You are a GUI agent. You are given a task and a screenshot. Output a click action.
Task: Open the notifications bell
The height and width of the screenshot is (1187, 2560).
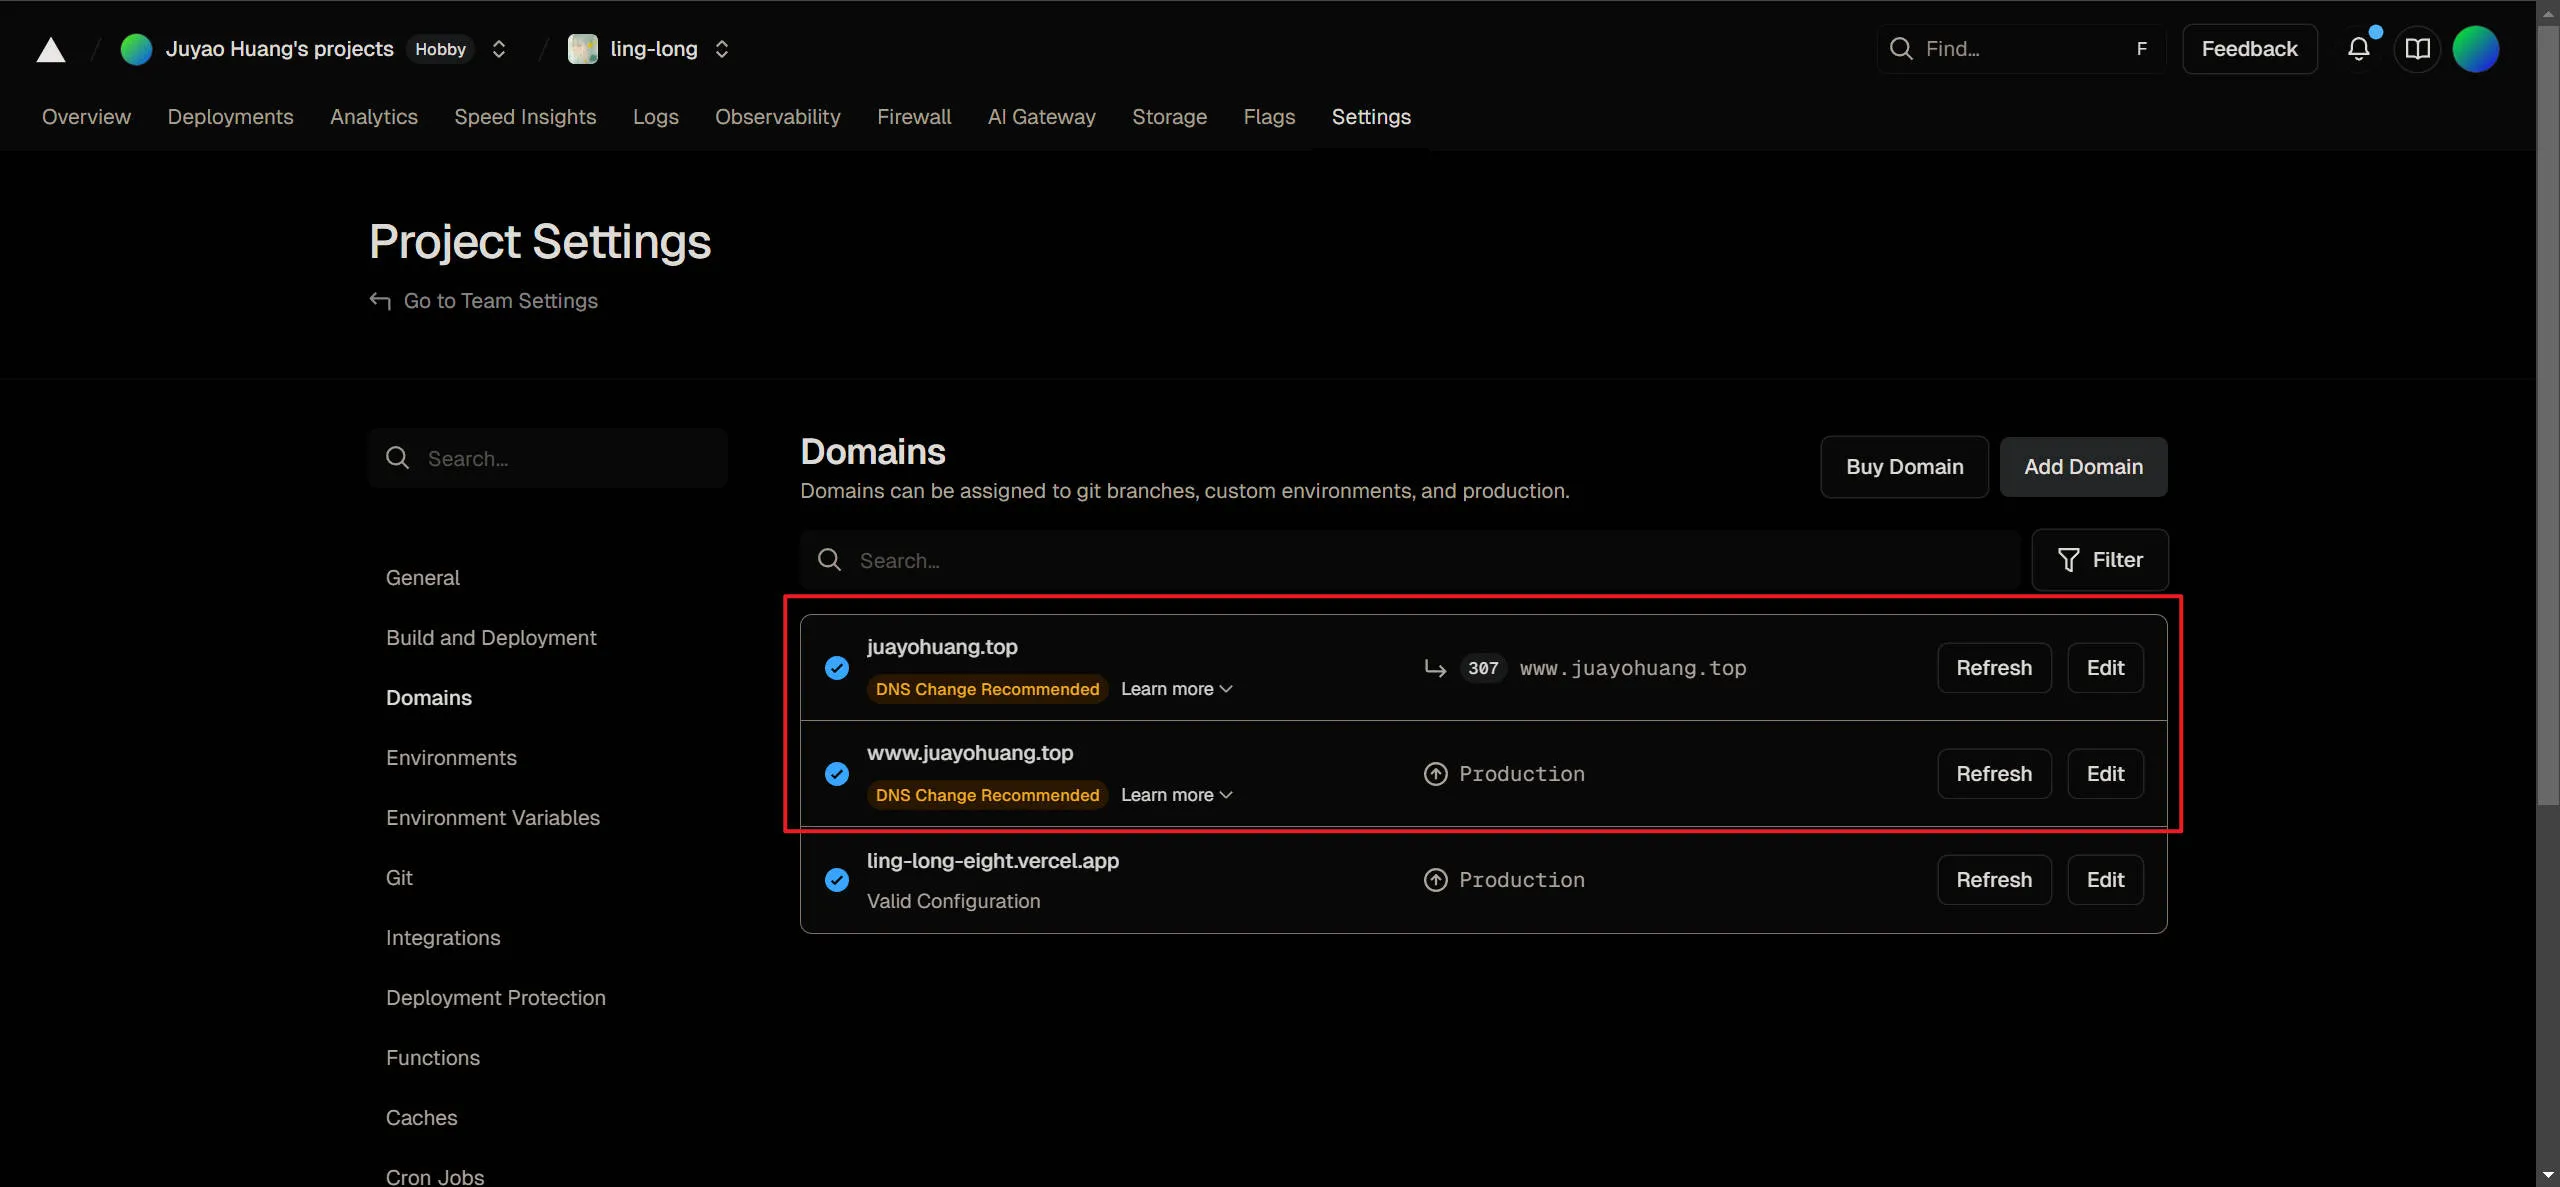2358,49
